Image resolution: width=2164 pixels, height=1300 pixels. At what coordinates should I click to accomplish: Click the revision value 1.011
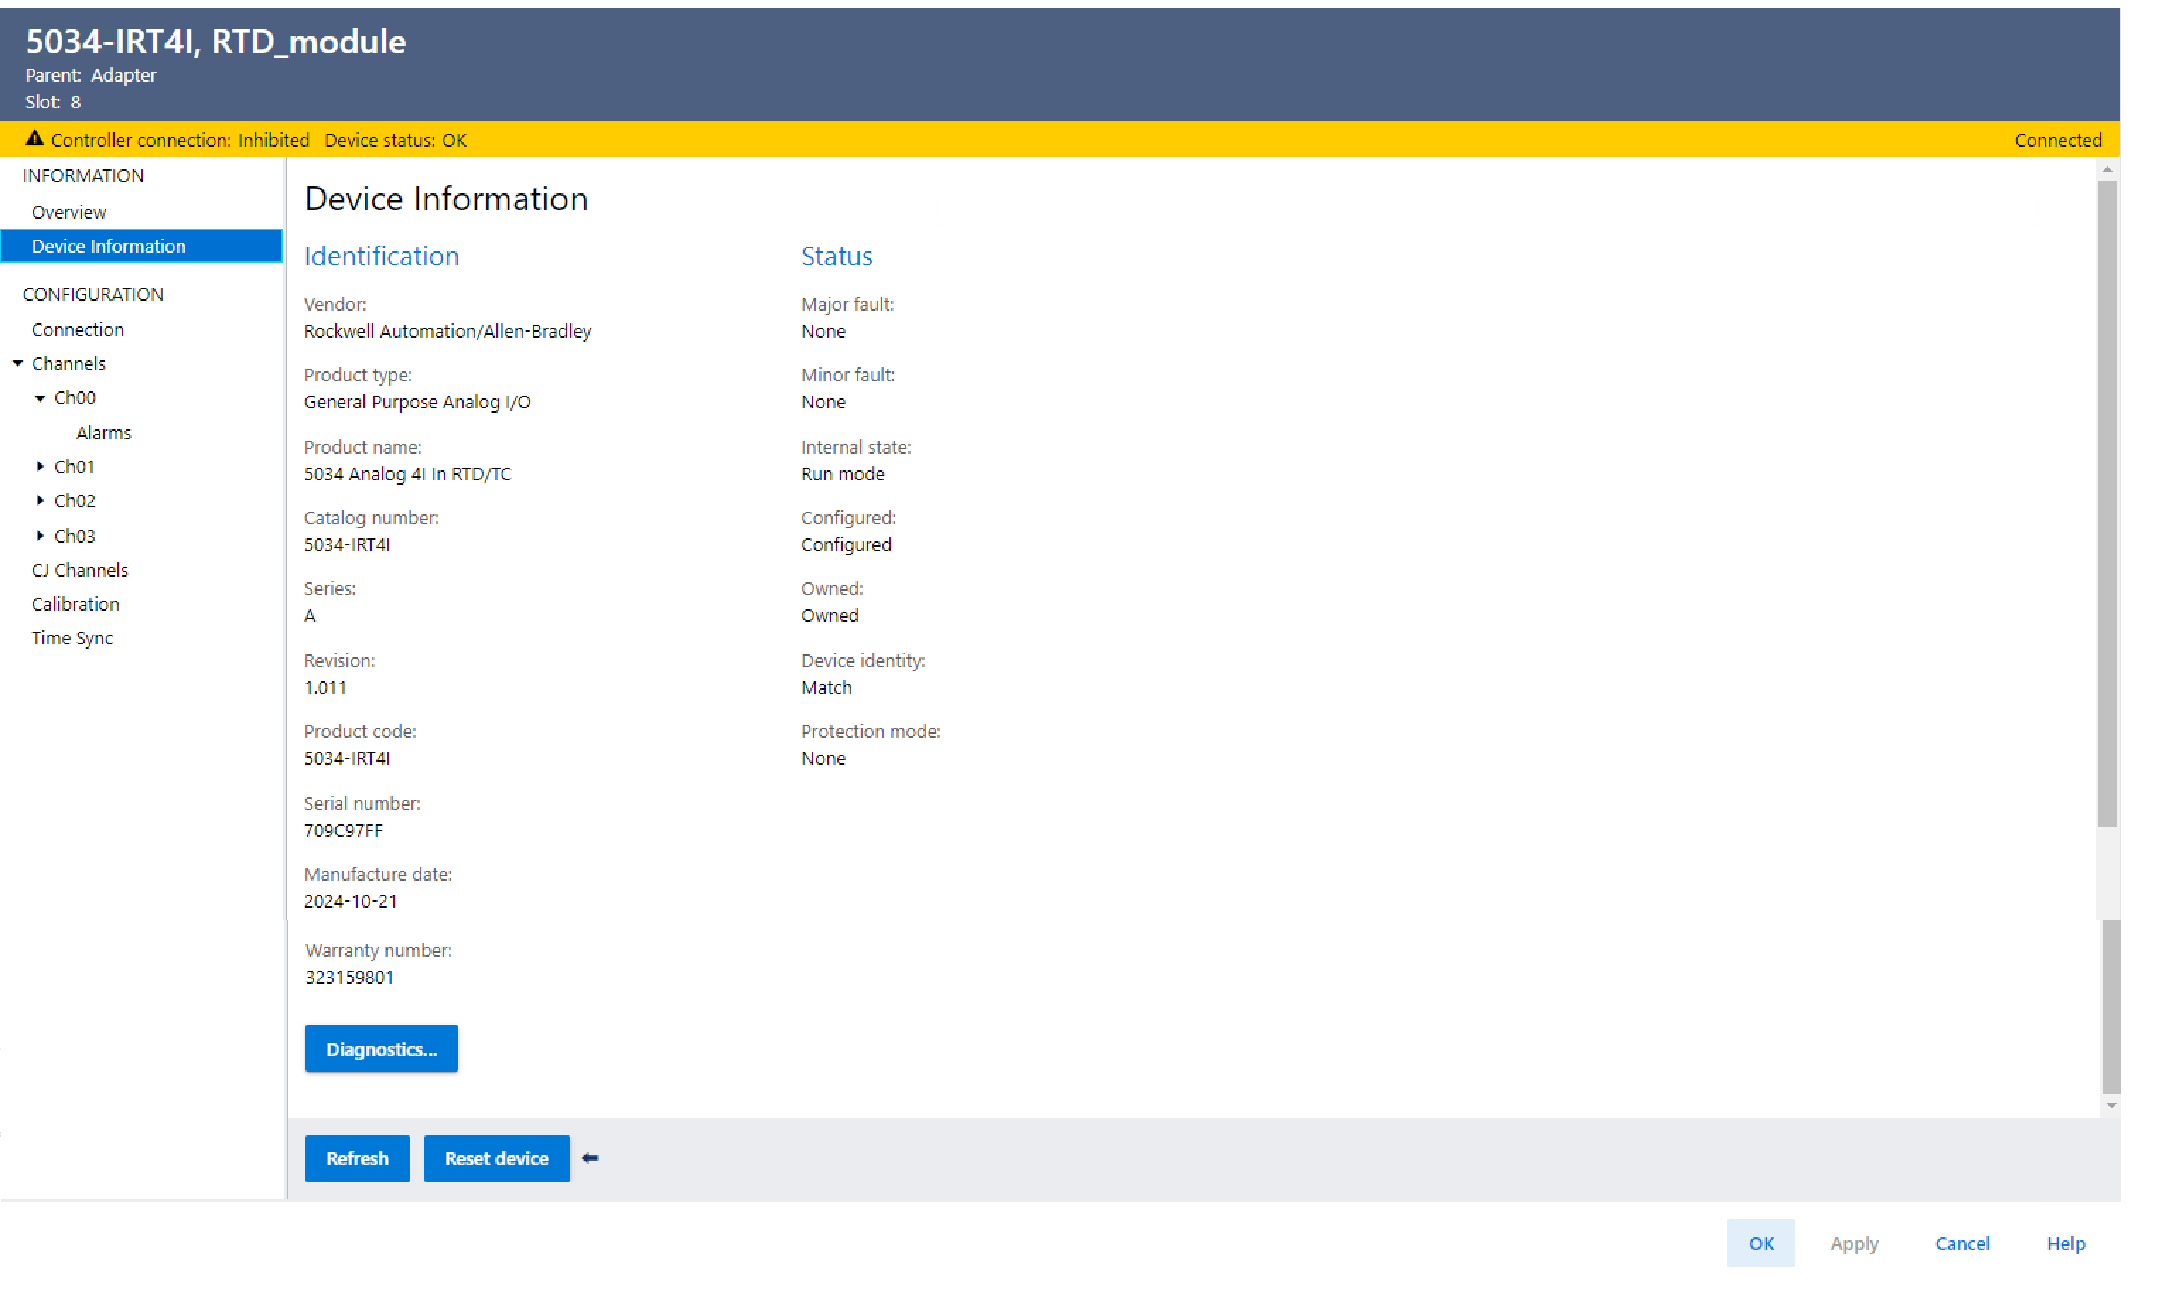tap(325, 687)
